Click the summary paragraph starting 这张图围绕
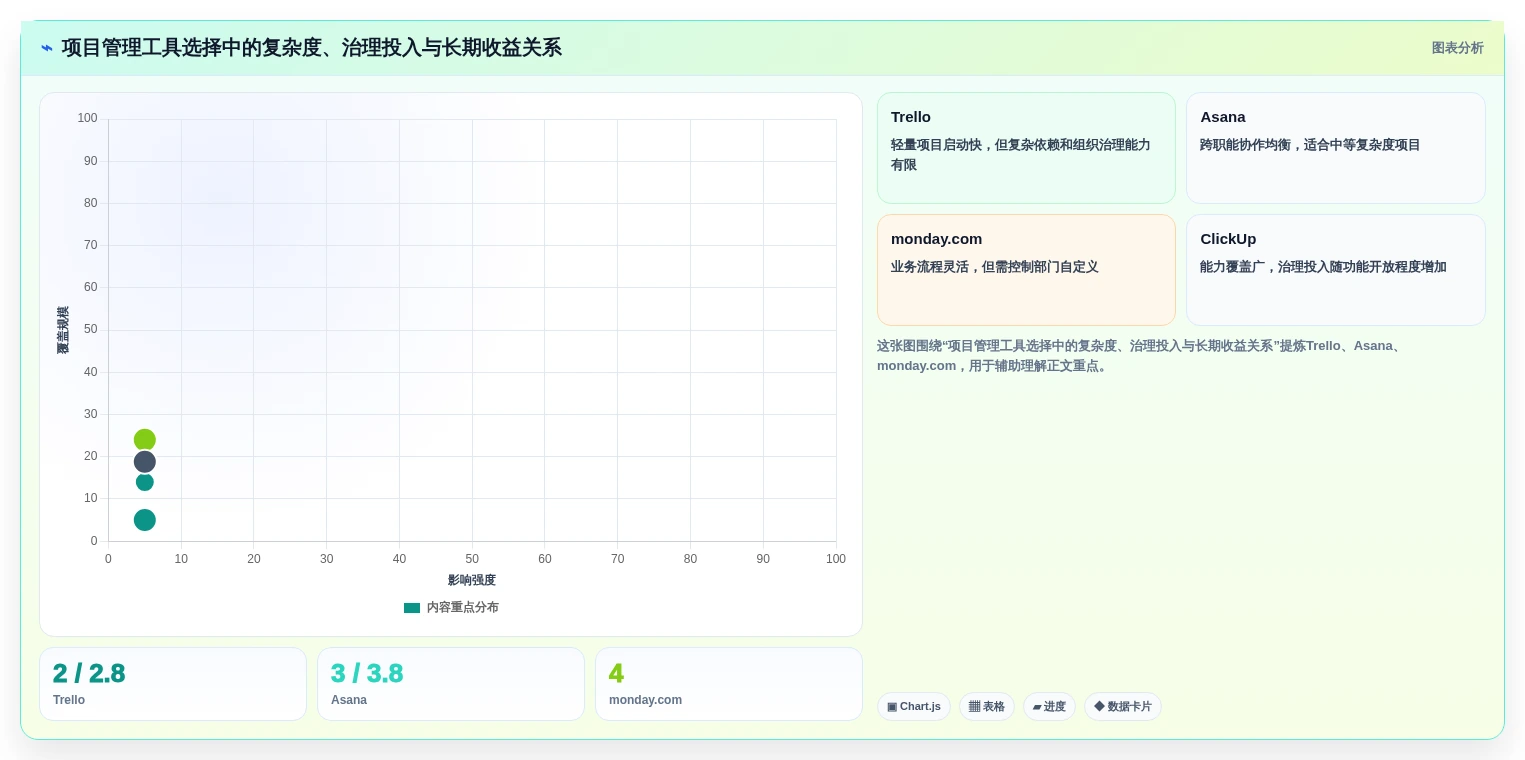Image resolution: width=1525 pixels, height=760 pixels. click(x=1140, y=356)
